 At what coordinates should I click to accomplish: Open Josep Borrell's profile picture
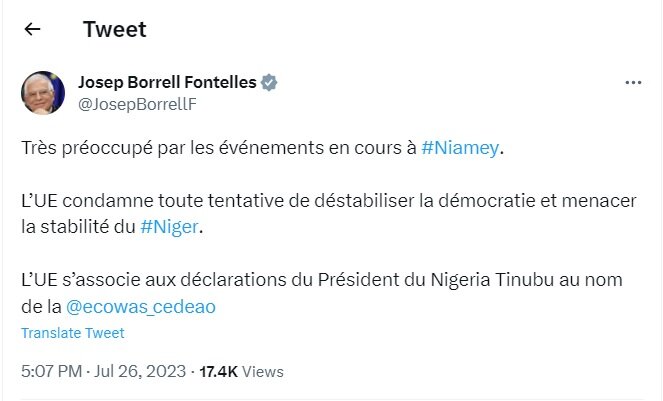(44, 92)
